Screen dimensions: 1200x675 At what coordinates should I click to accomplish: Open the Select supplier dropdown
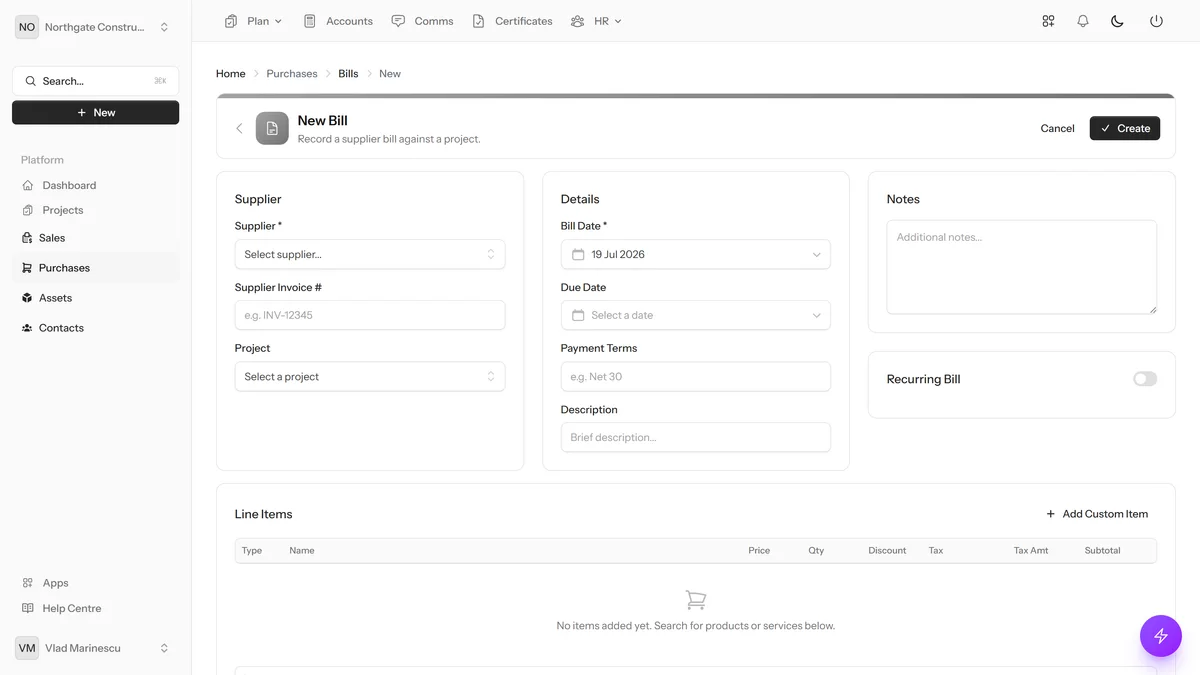pos(370,254)
